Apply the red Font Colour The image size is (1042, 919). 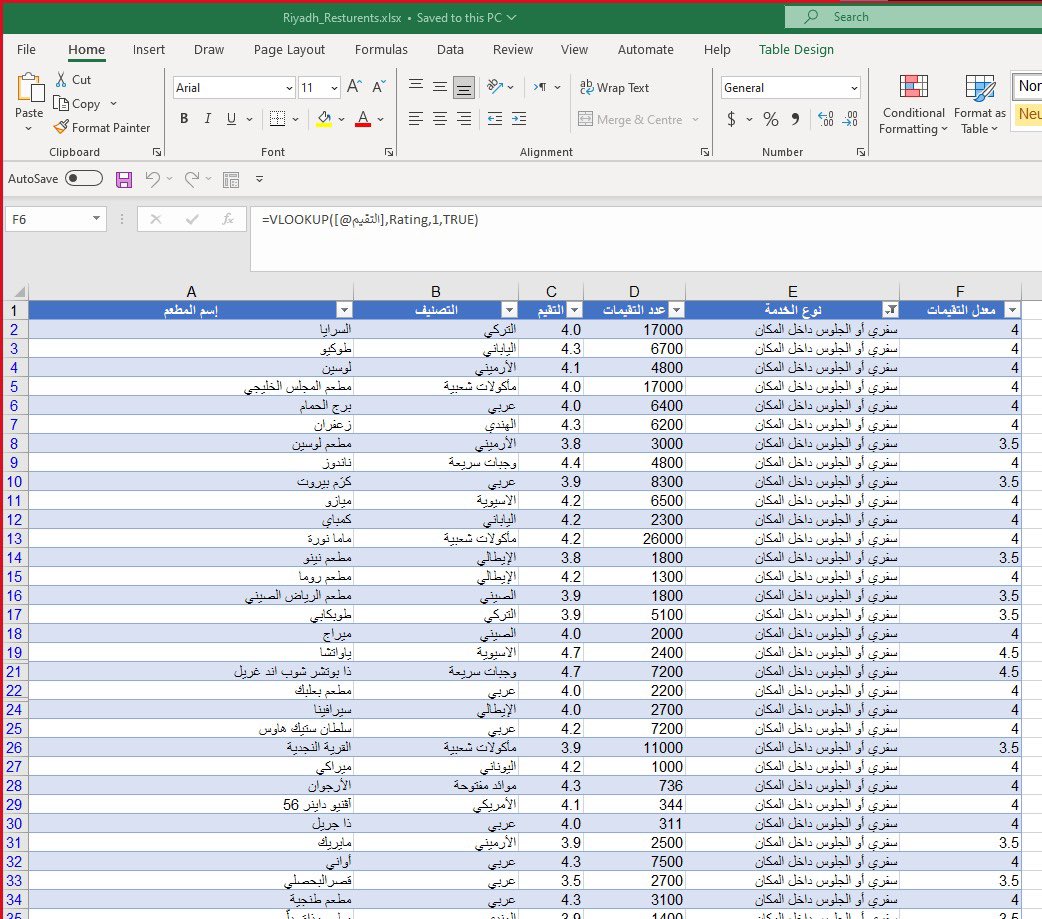pyautogui.click(x=363, y=119)
